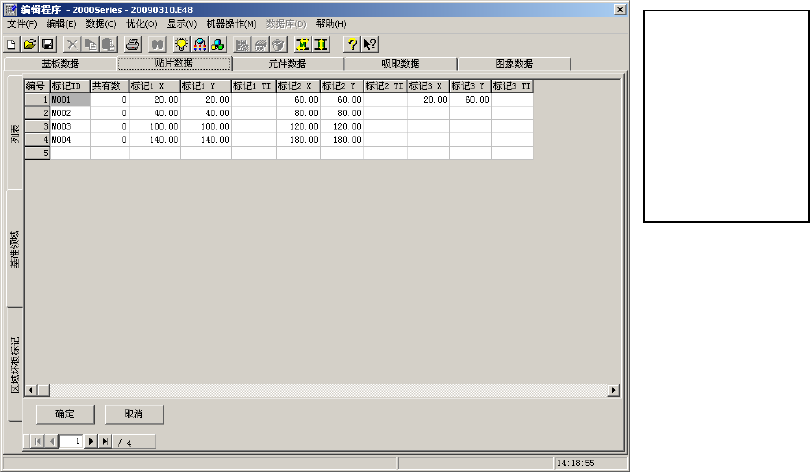Select the N003 cell in the table
Screen dimensions: 810x472
click(69, 127)
